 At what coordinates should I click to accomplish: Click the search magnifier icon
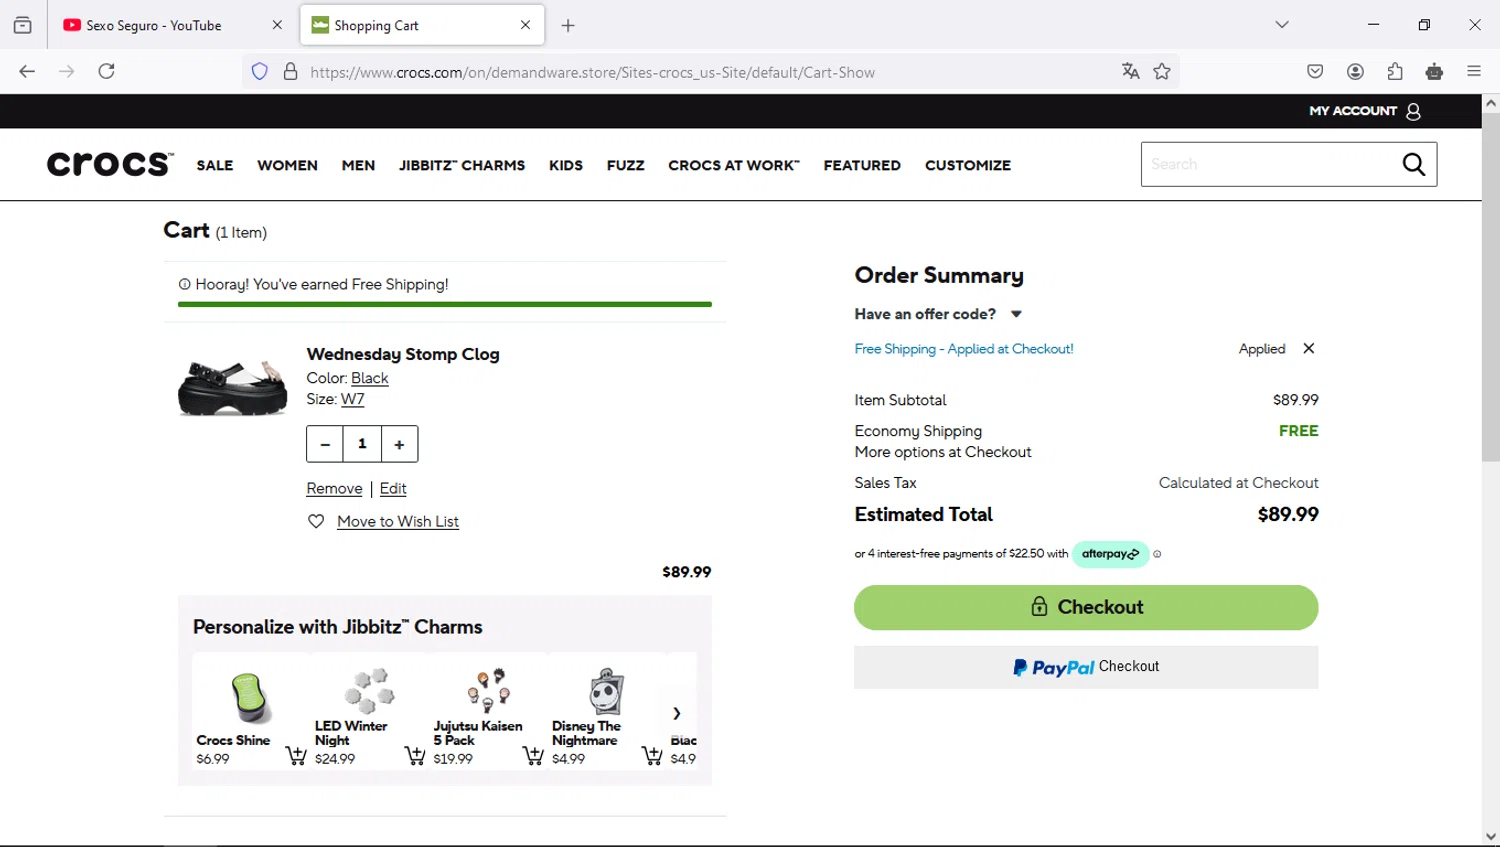click(1413, 164)
